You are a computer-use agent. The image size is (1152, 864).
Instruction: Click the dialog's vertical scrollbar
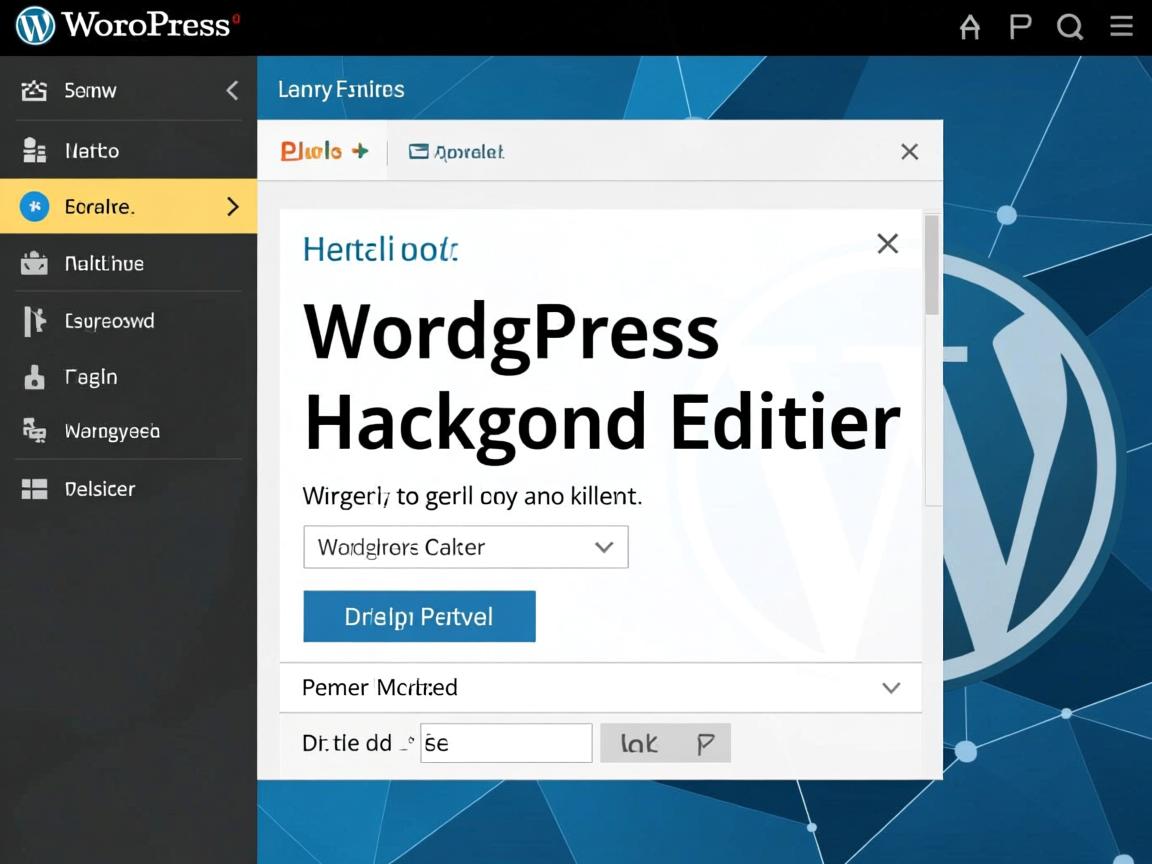click(932, 265)
